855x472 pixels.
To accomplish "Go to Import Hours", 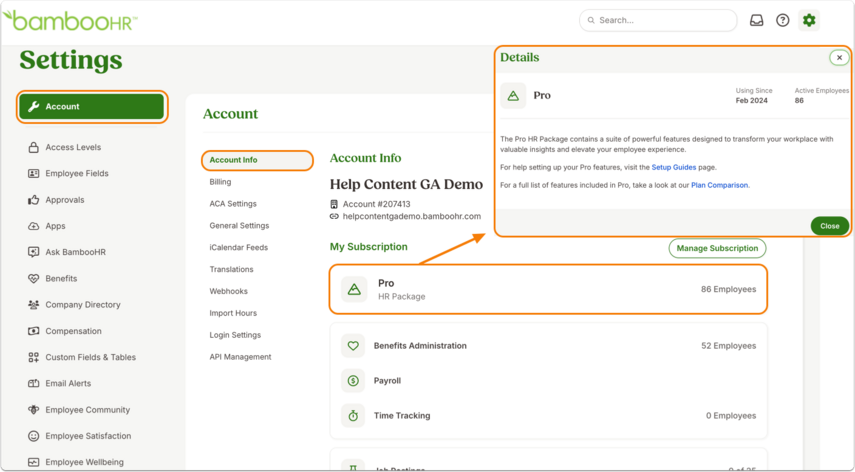I will [233, 313].
